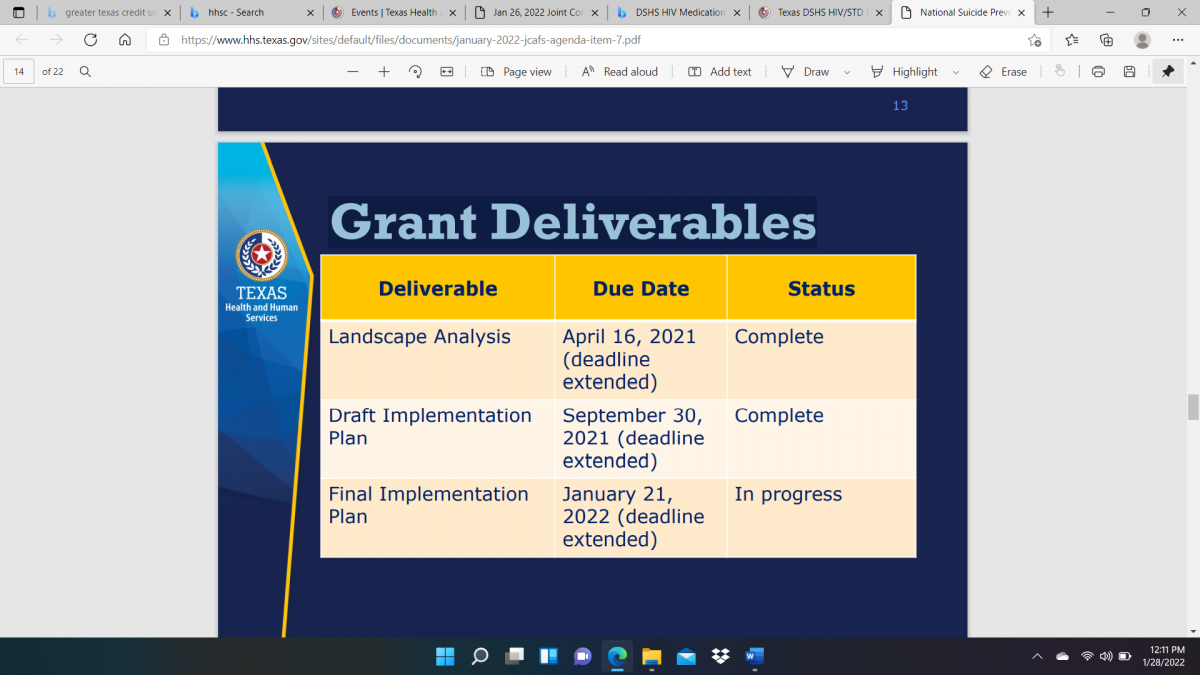Click the Add text button

[x=720, y=72]
